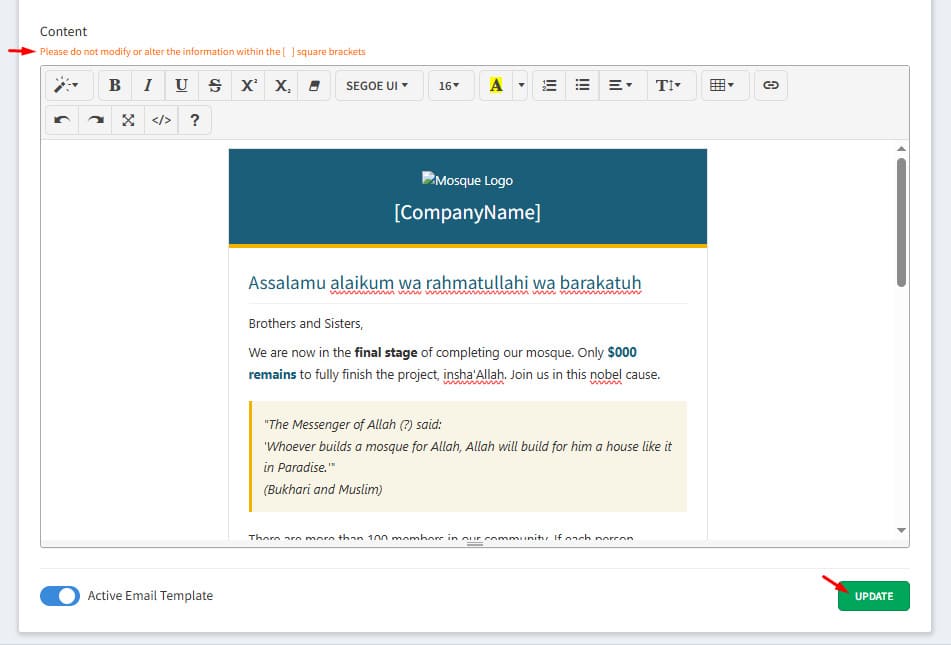Toggle italic formatting

[x=148, y=86]
